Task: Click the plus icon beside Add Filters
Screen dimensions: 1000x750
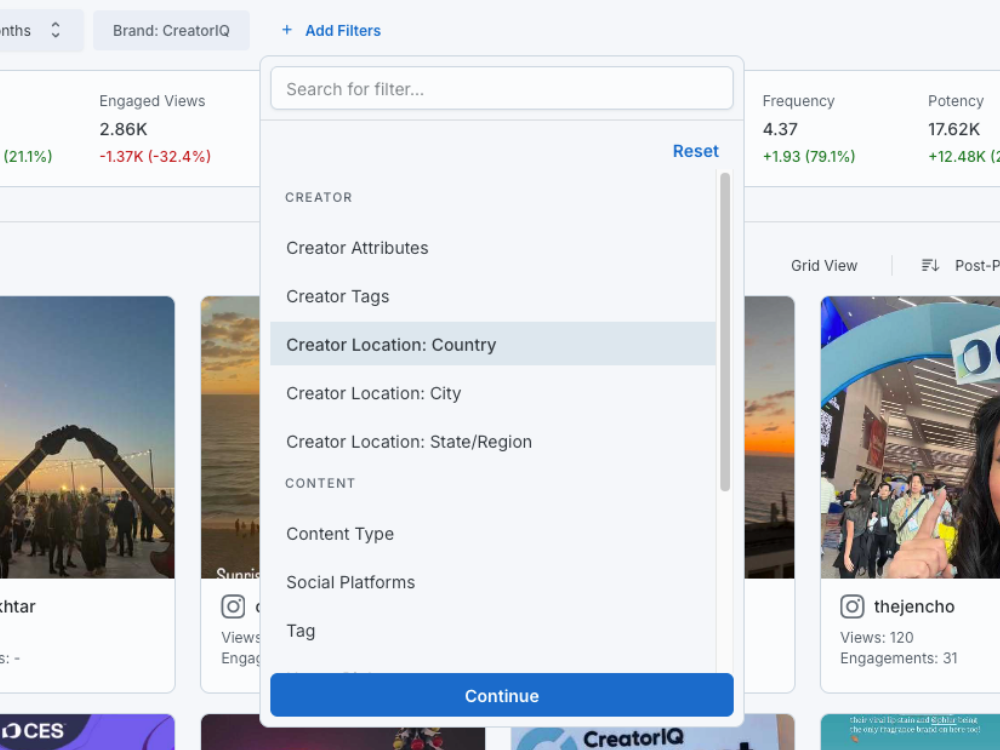Action: 287,31
